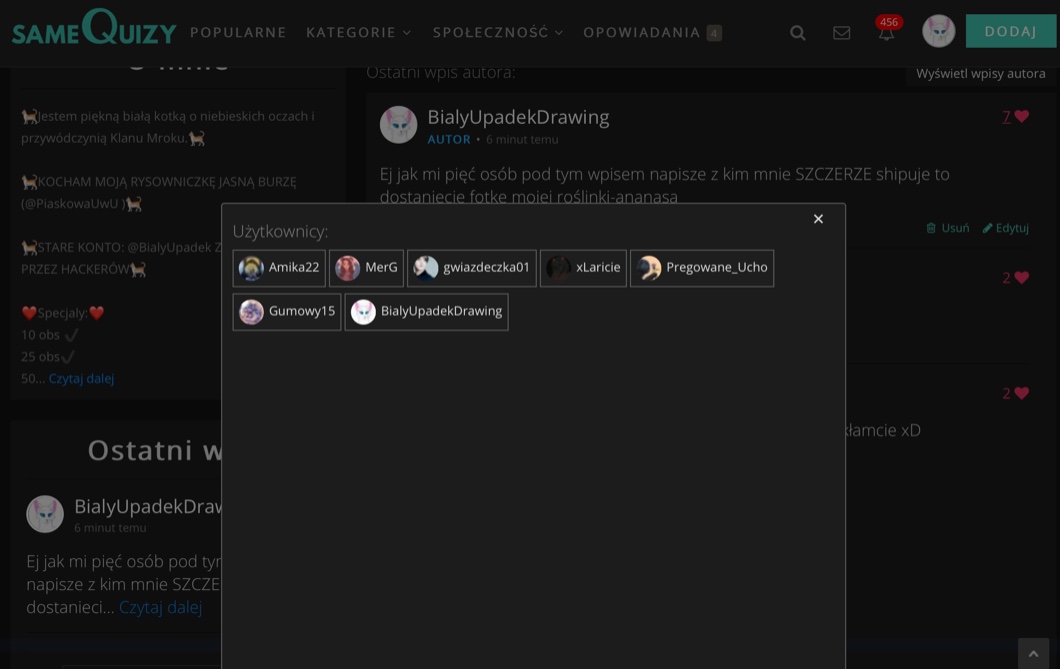Expand the Społeczność dropdown menu
Image resolution: width=1060 pixels, height=669 pixels.
(497, 32)
